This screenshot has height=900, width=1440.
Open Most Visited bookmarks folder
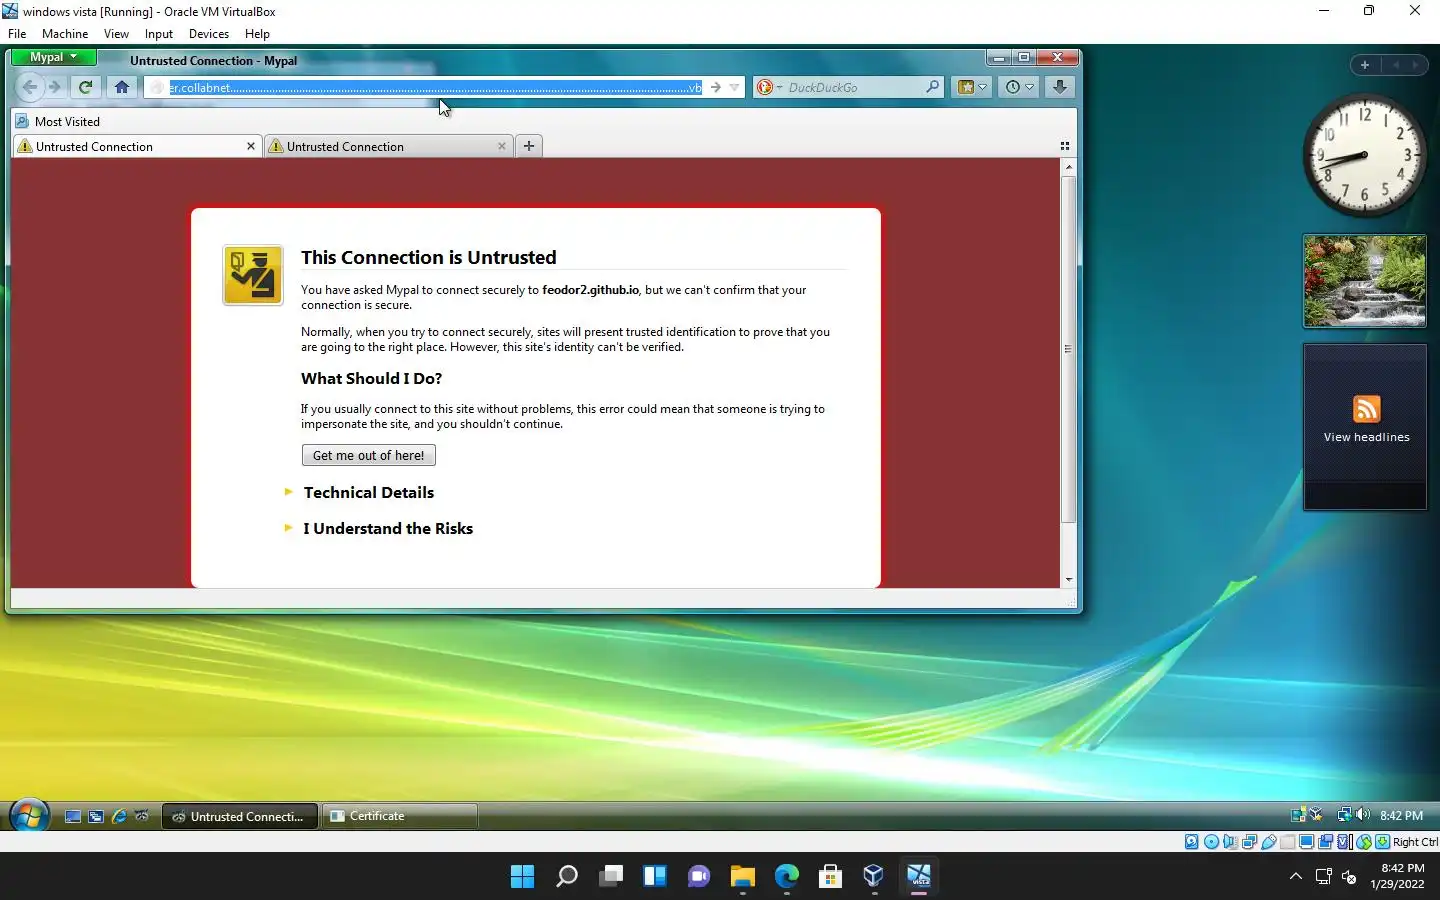(x=58, y=121)
